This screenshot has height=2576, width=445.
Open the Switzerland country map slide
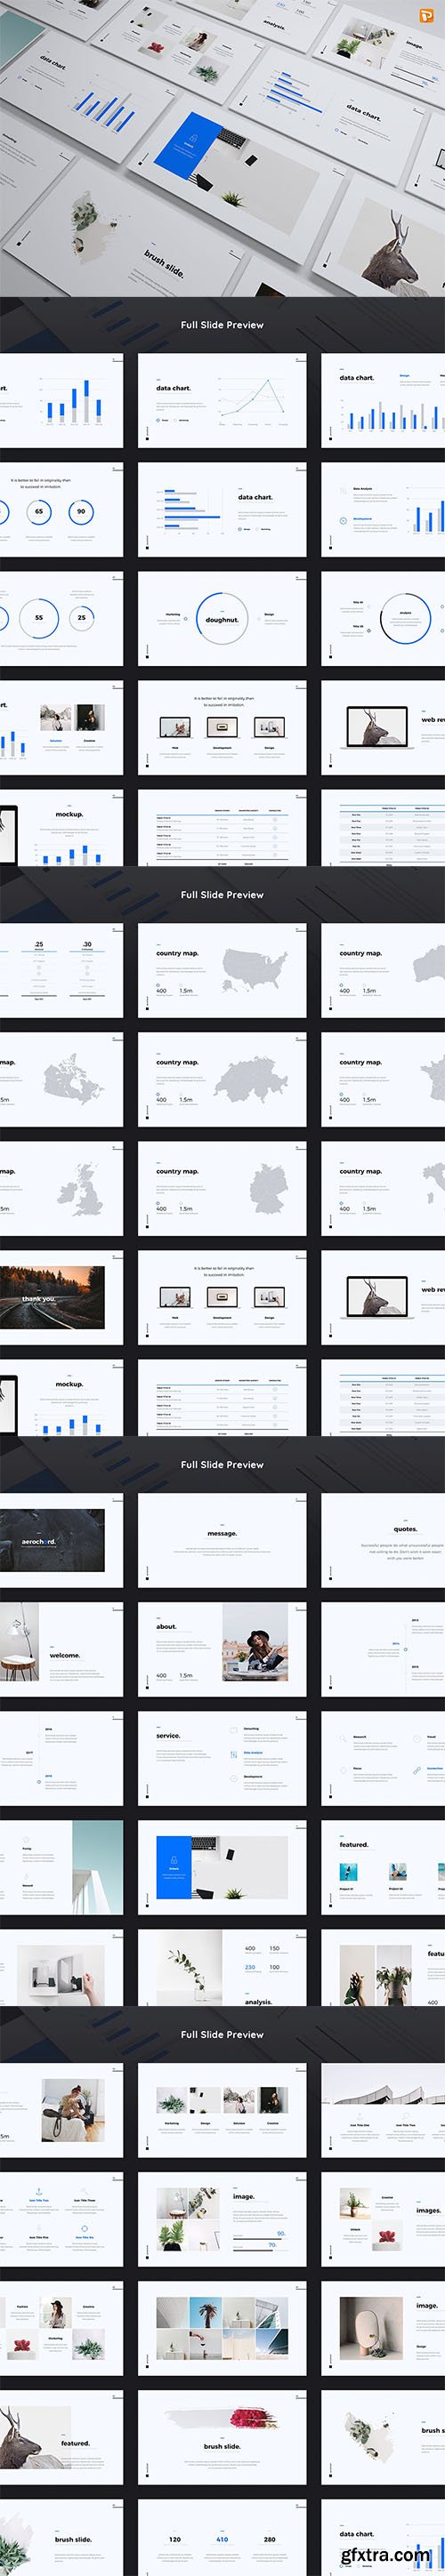[x=222, y=1079]
